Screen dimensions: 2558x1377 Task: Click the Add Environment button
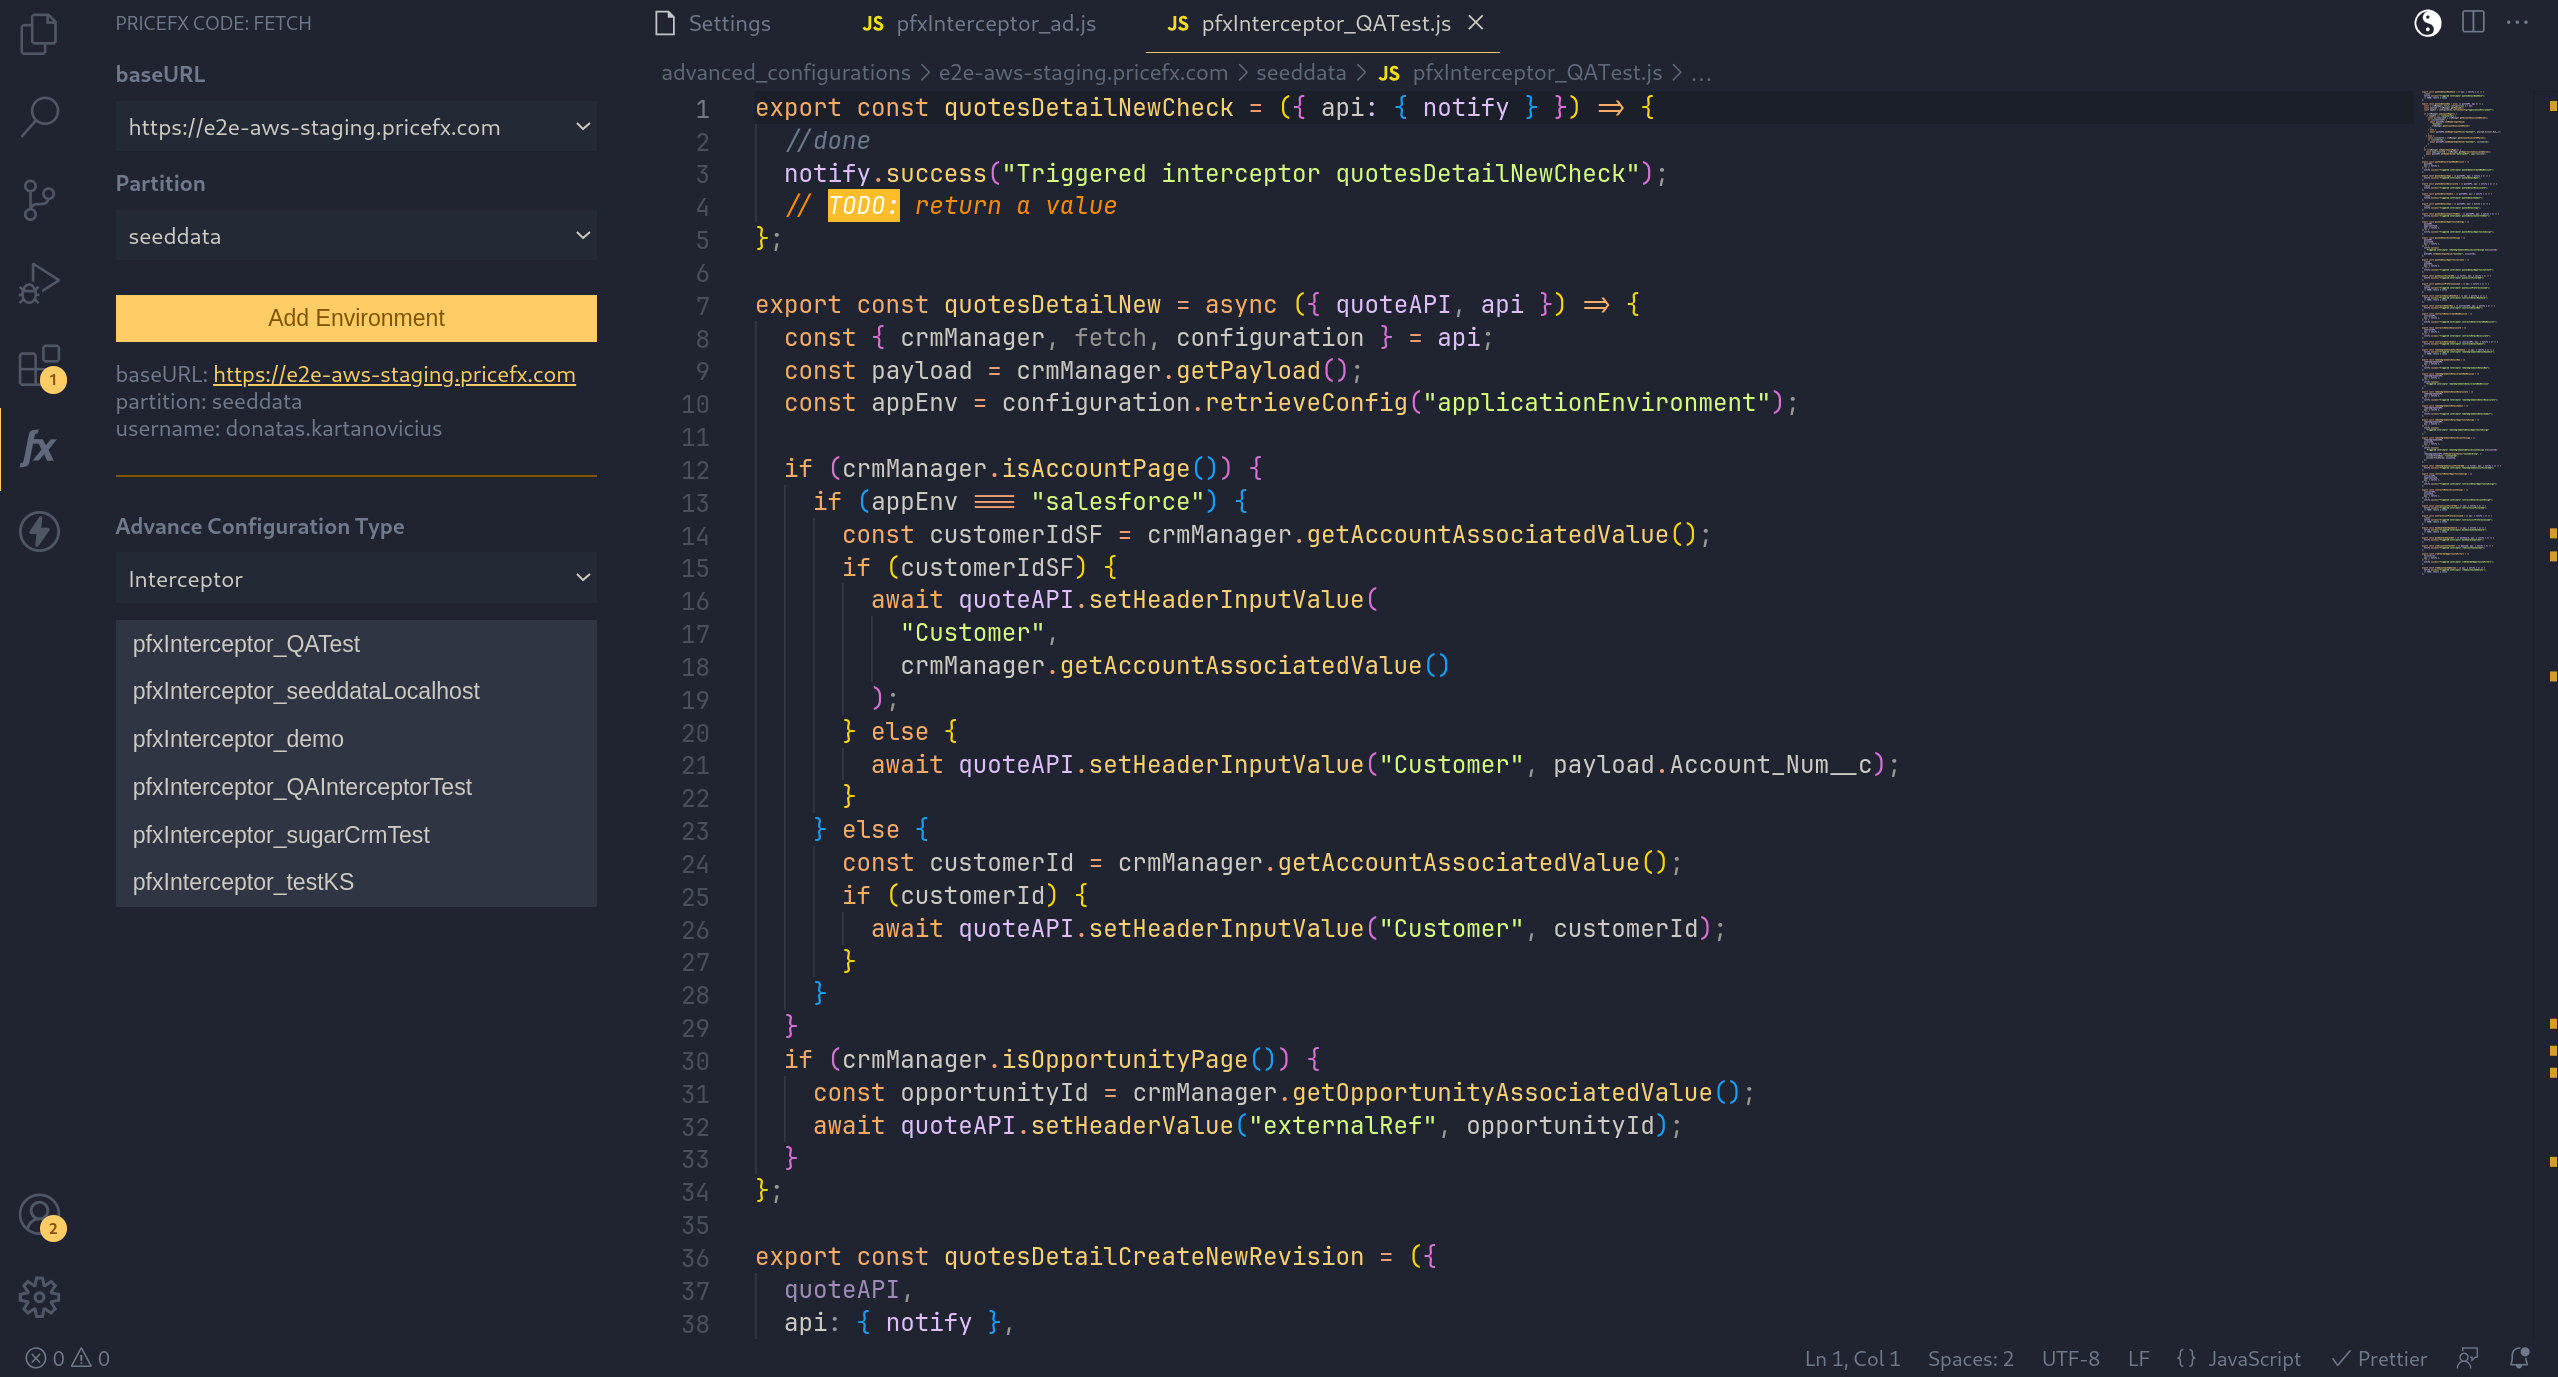tap(356, 318)
